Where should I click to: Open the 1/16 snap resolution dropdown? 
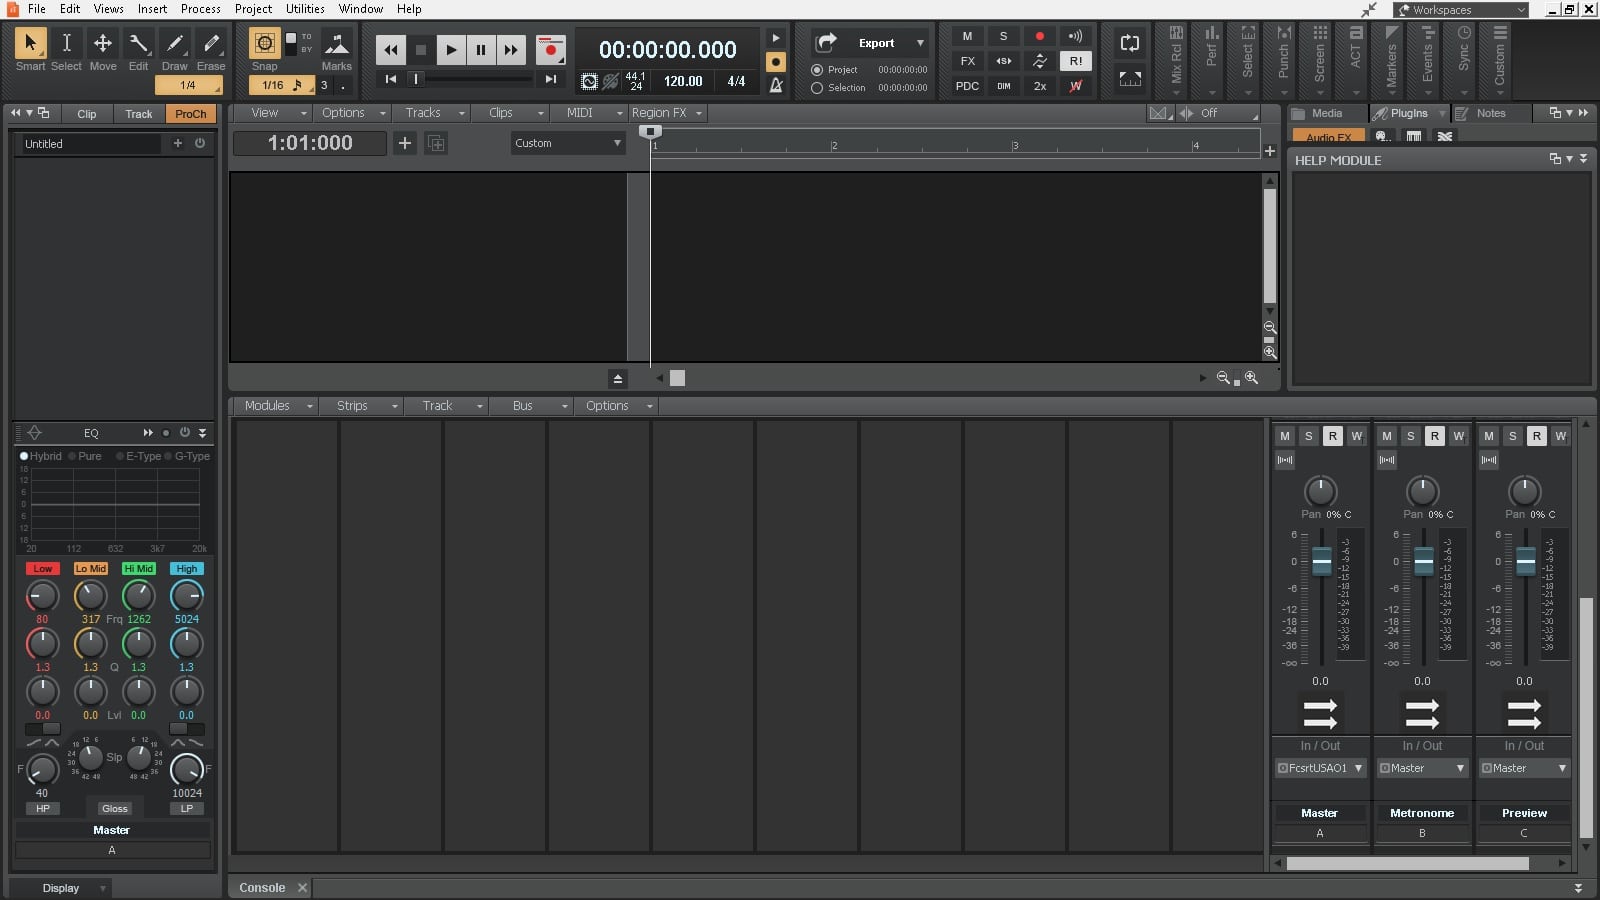click(281, 85)
